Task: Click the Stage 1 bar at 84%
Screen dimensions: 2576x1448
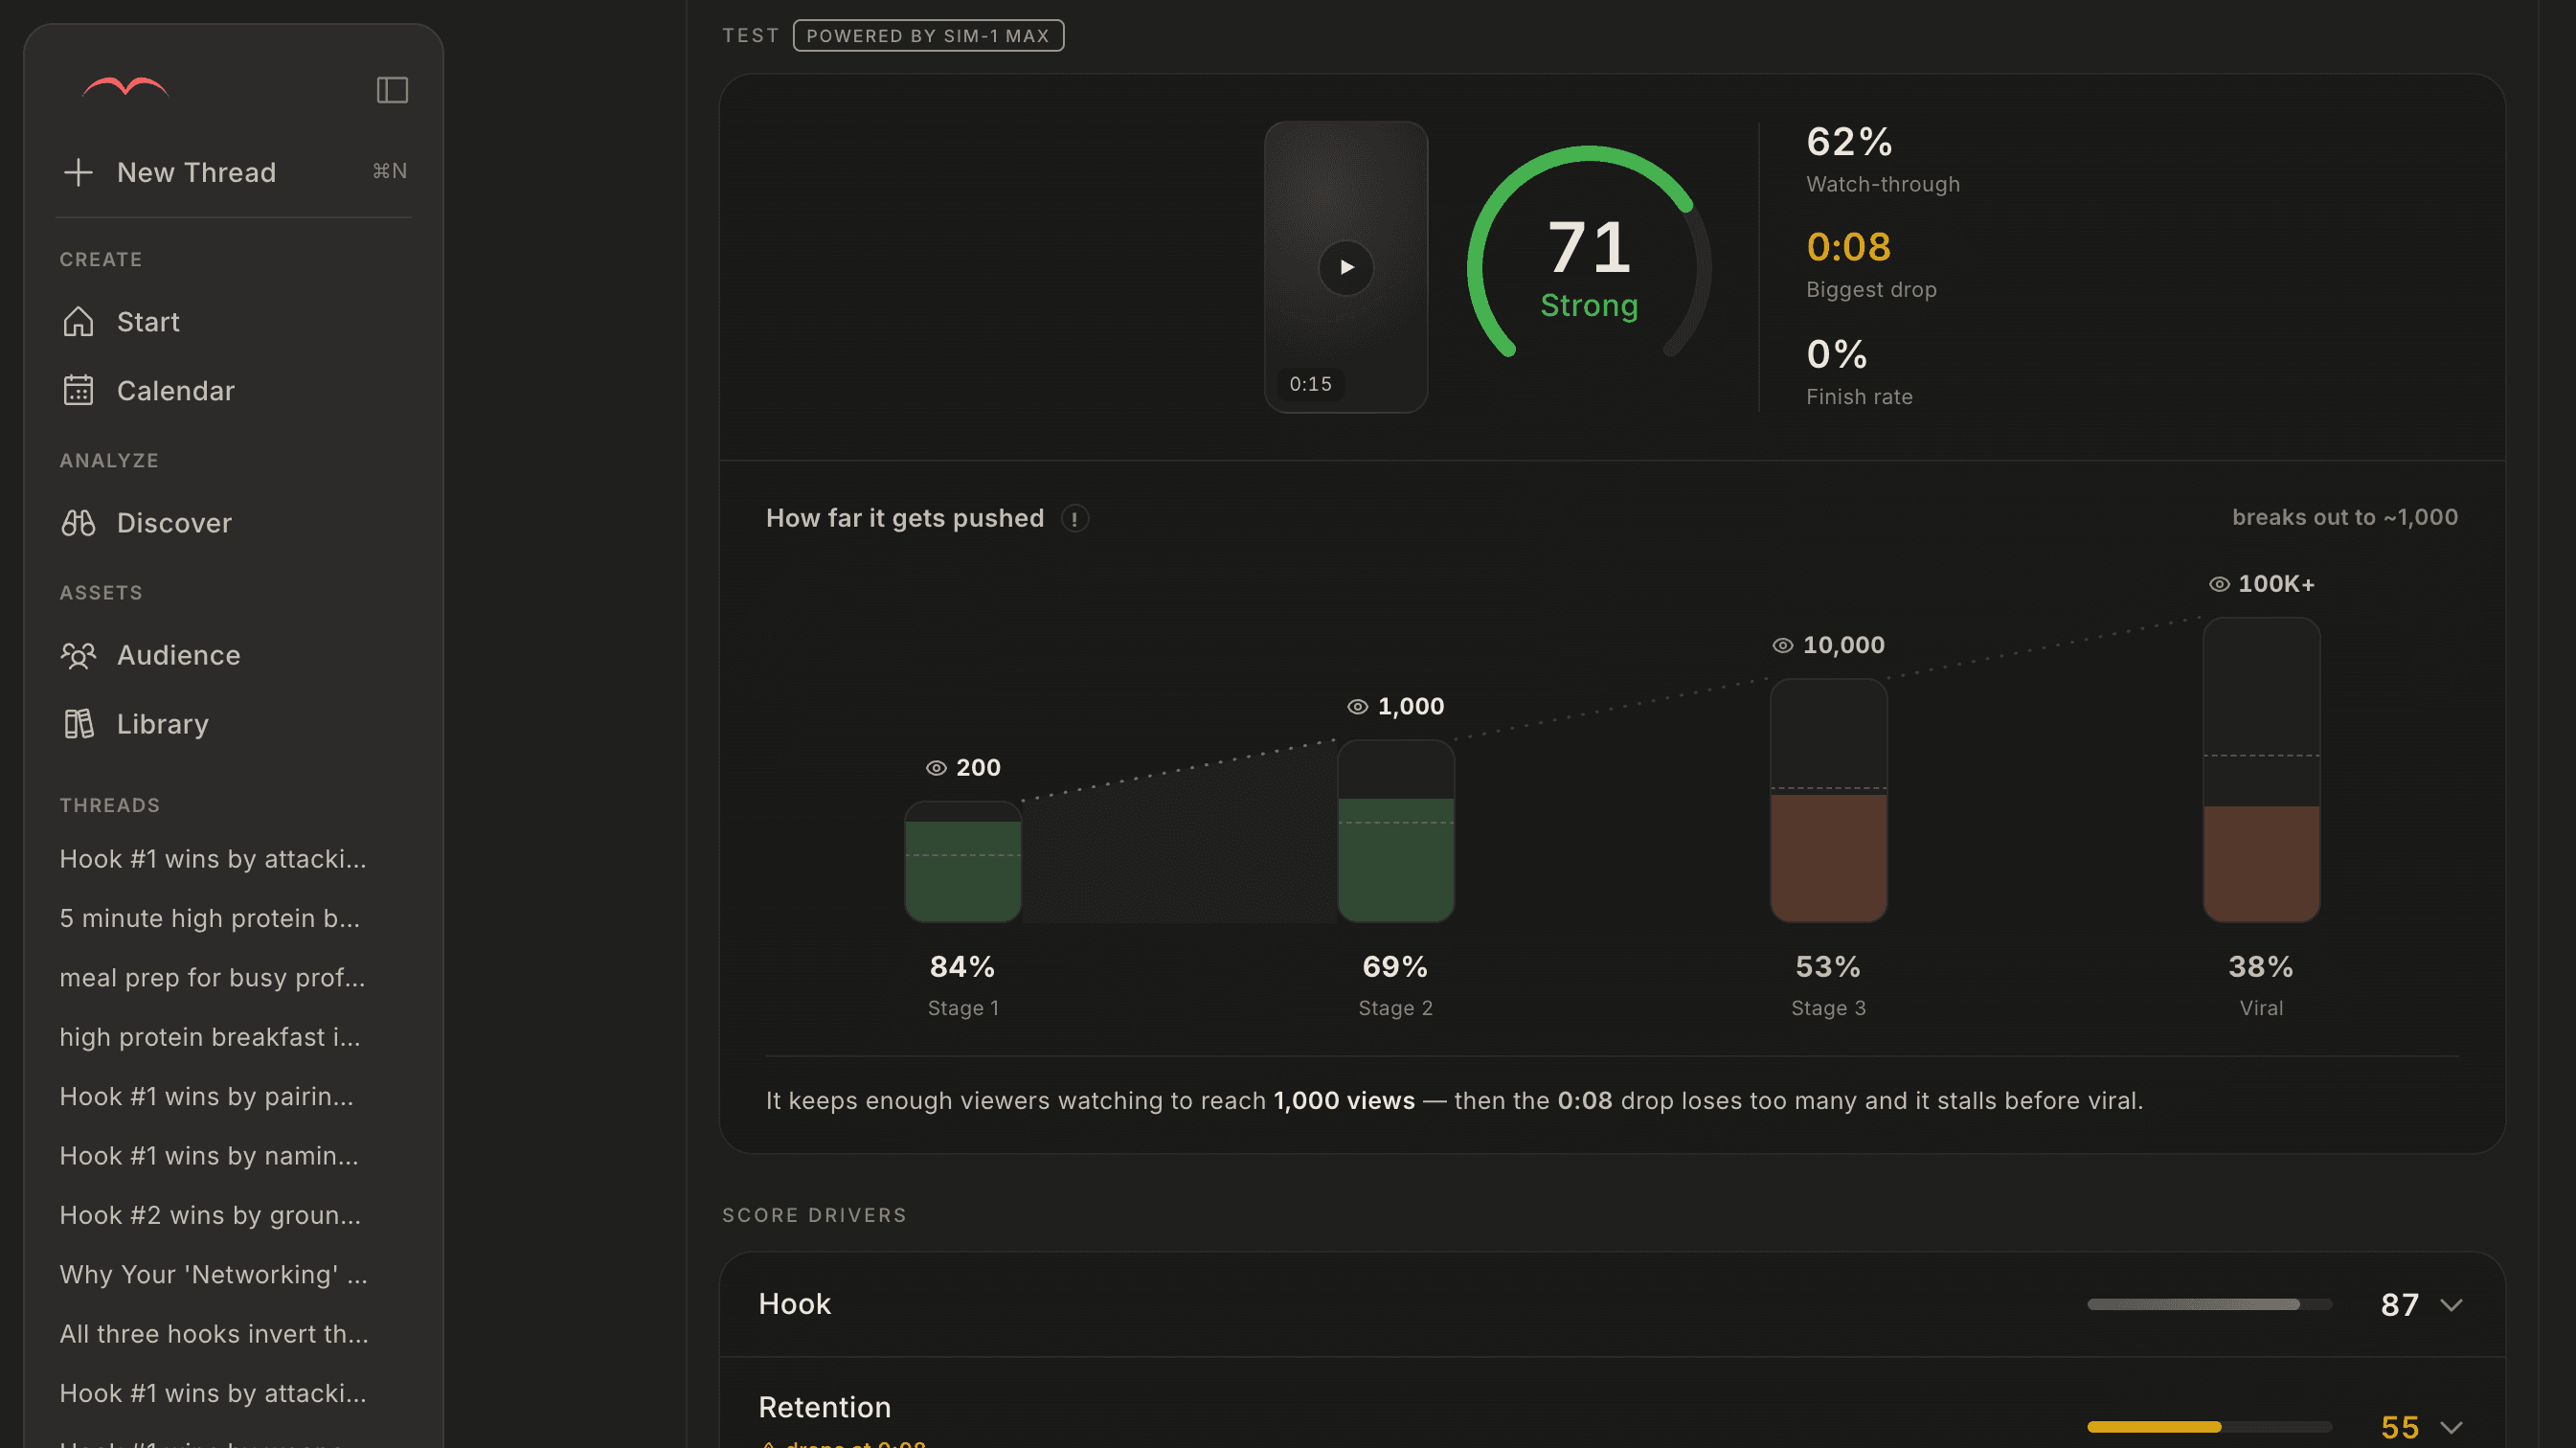Action: point(963,862)
